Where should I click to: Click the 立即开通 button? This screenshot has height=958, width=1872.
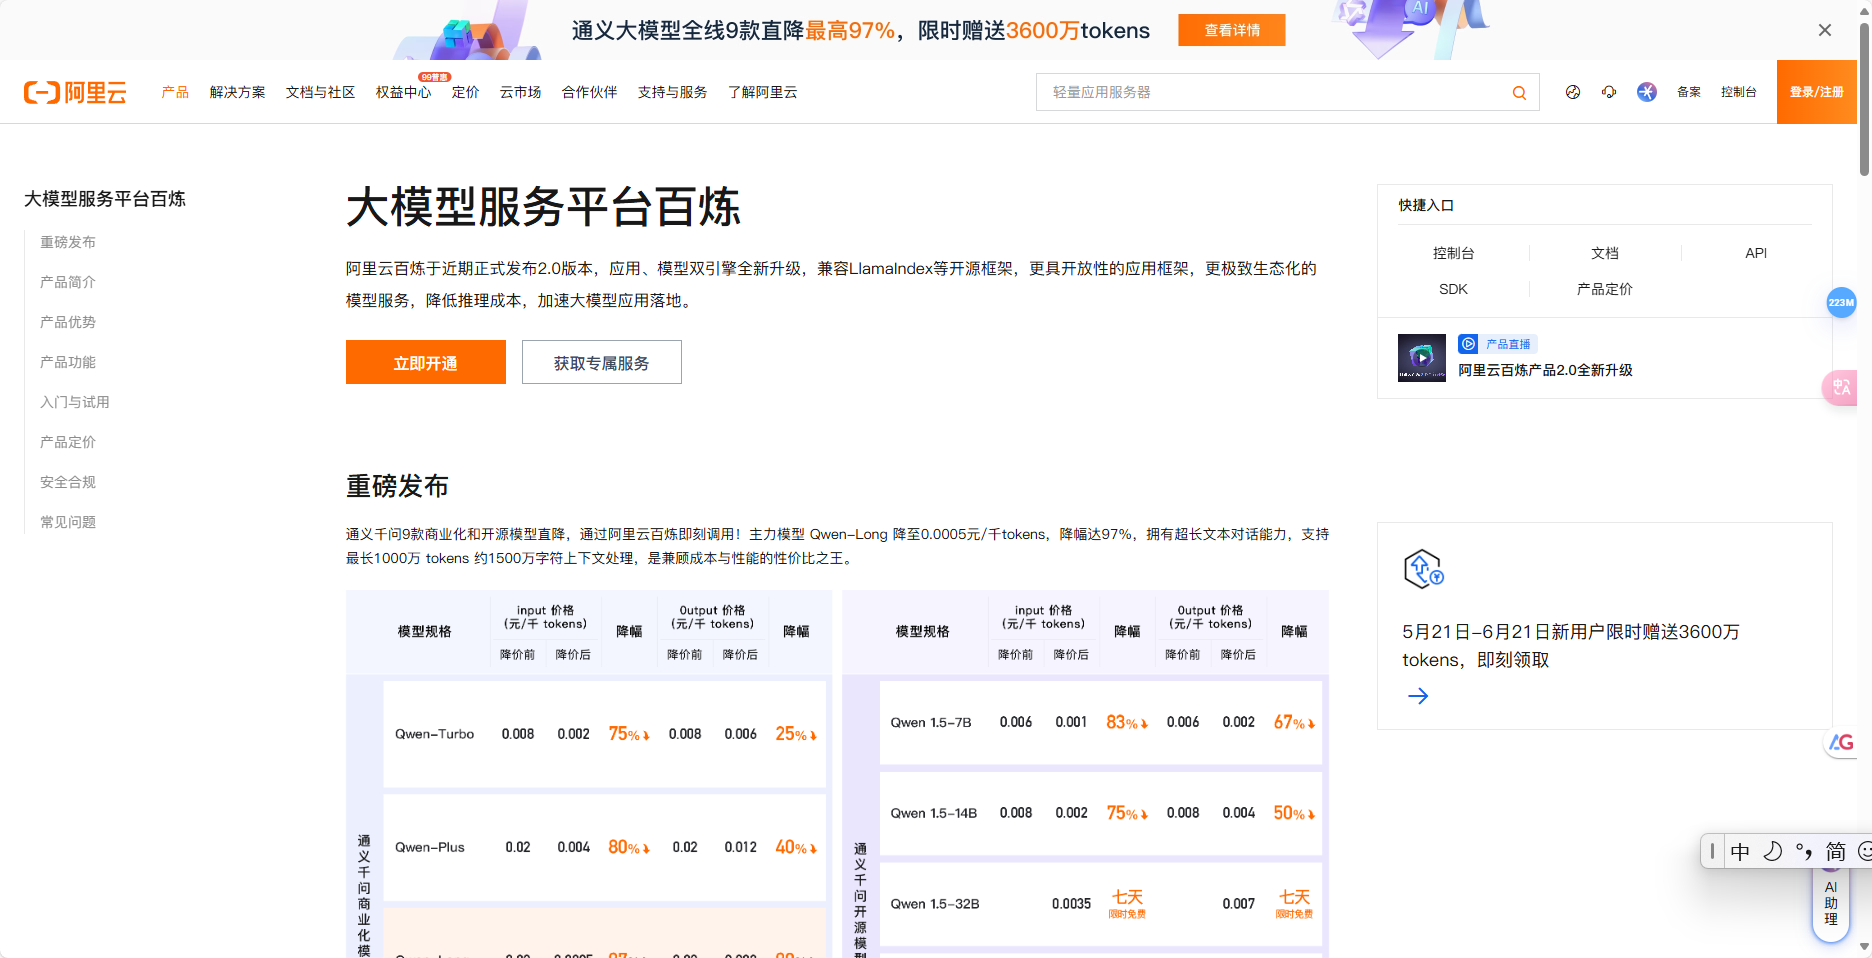click(x=425, y=362)
